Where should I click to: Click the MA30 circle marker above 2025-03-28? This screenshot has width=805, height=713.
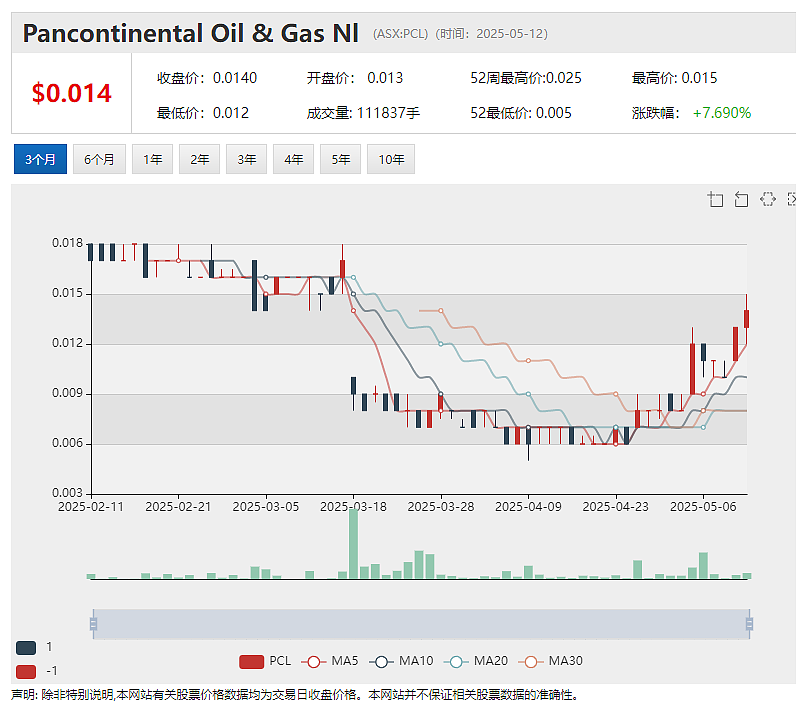(x=440, y=311)
